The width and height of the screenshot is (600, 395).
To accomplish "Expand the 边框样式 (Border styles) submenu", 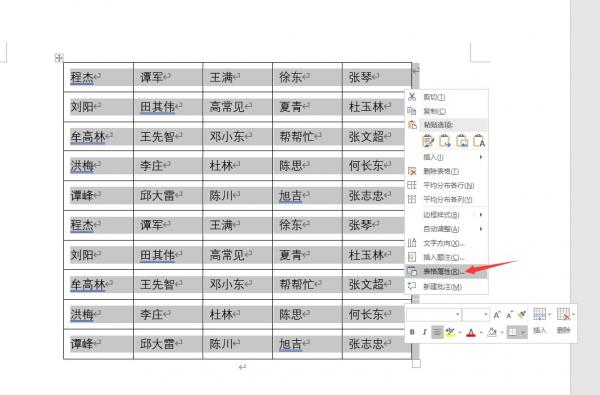I will coord(446,215).
